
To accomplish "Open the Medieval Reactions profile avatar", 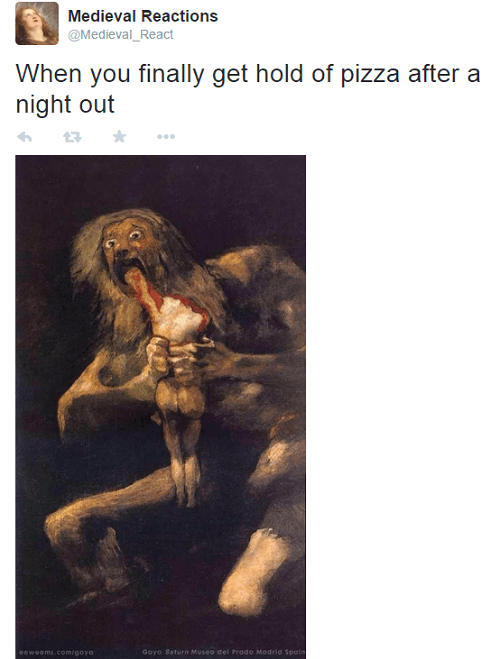I will tap(37, 23).
